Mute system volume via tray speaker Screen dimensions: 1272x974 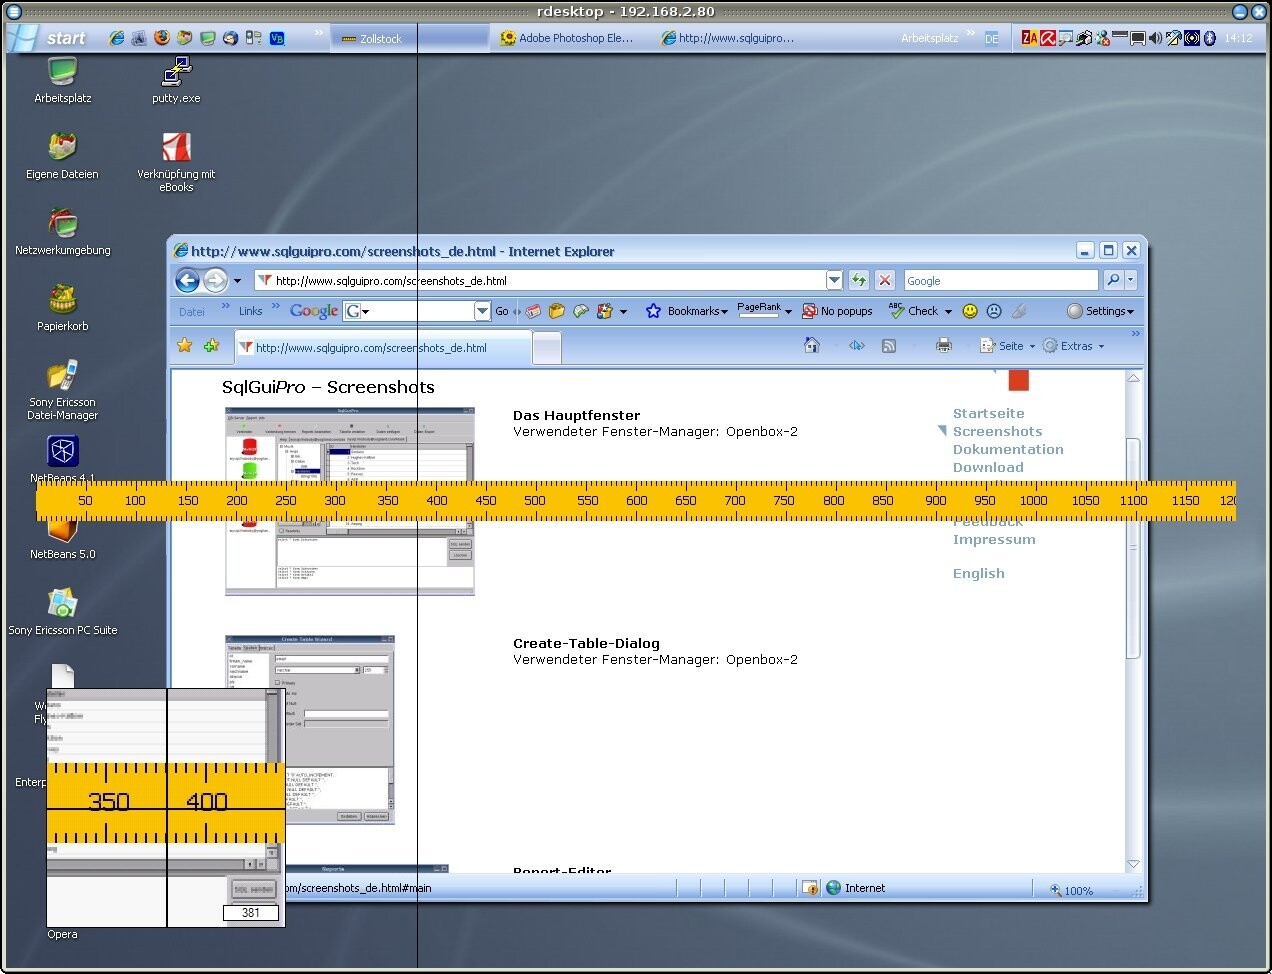tap(1156, 39)
